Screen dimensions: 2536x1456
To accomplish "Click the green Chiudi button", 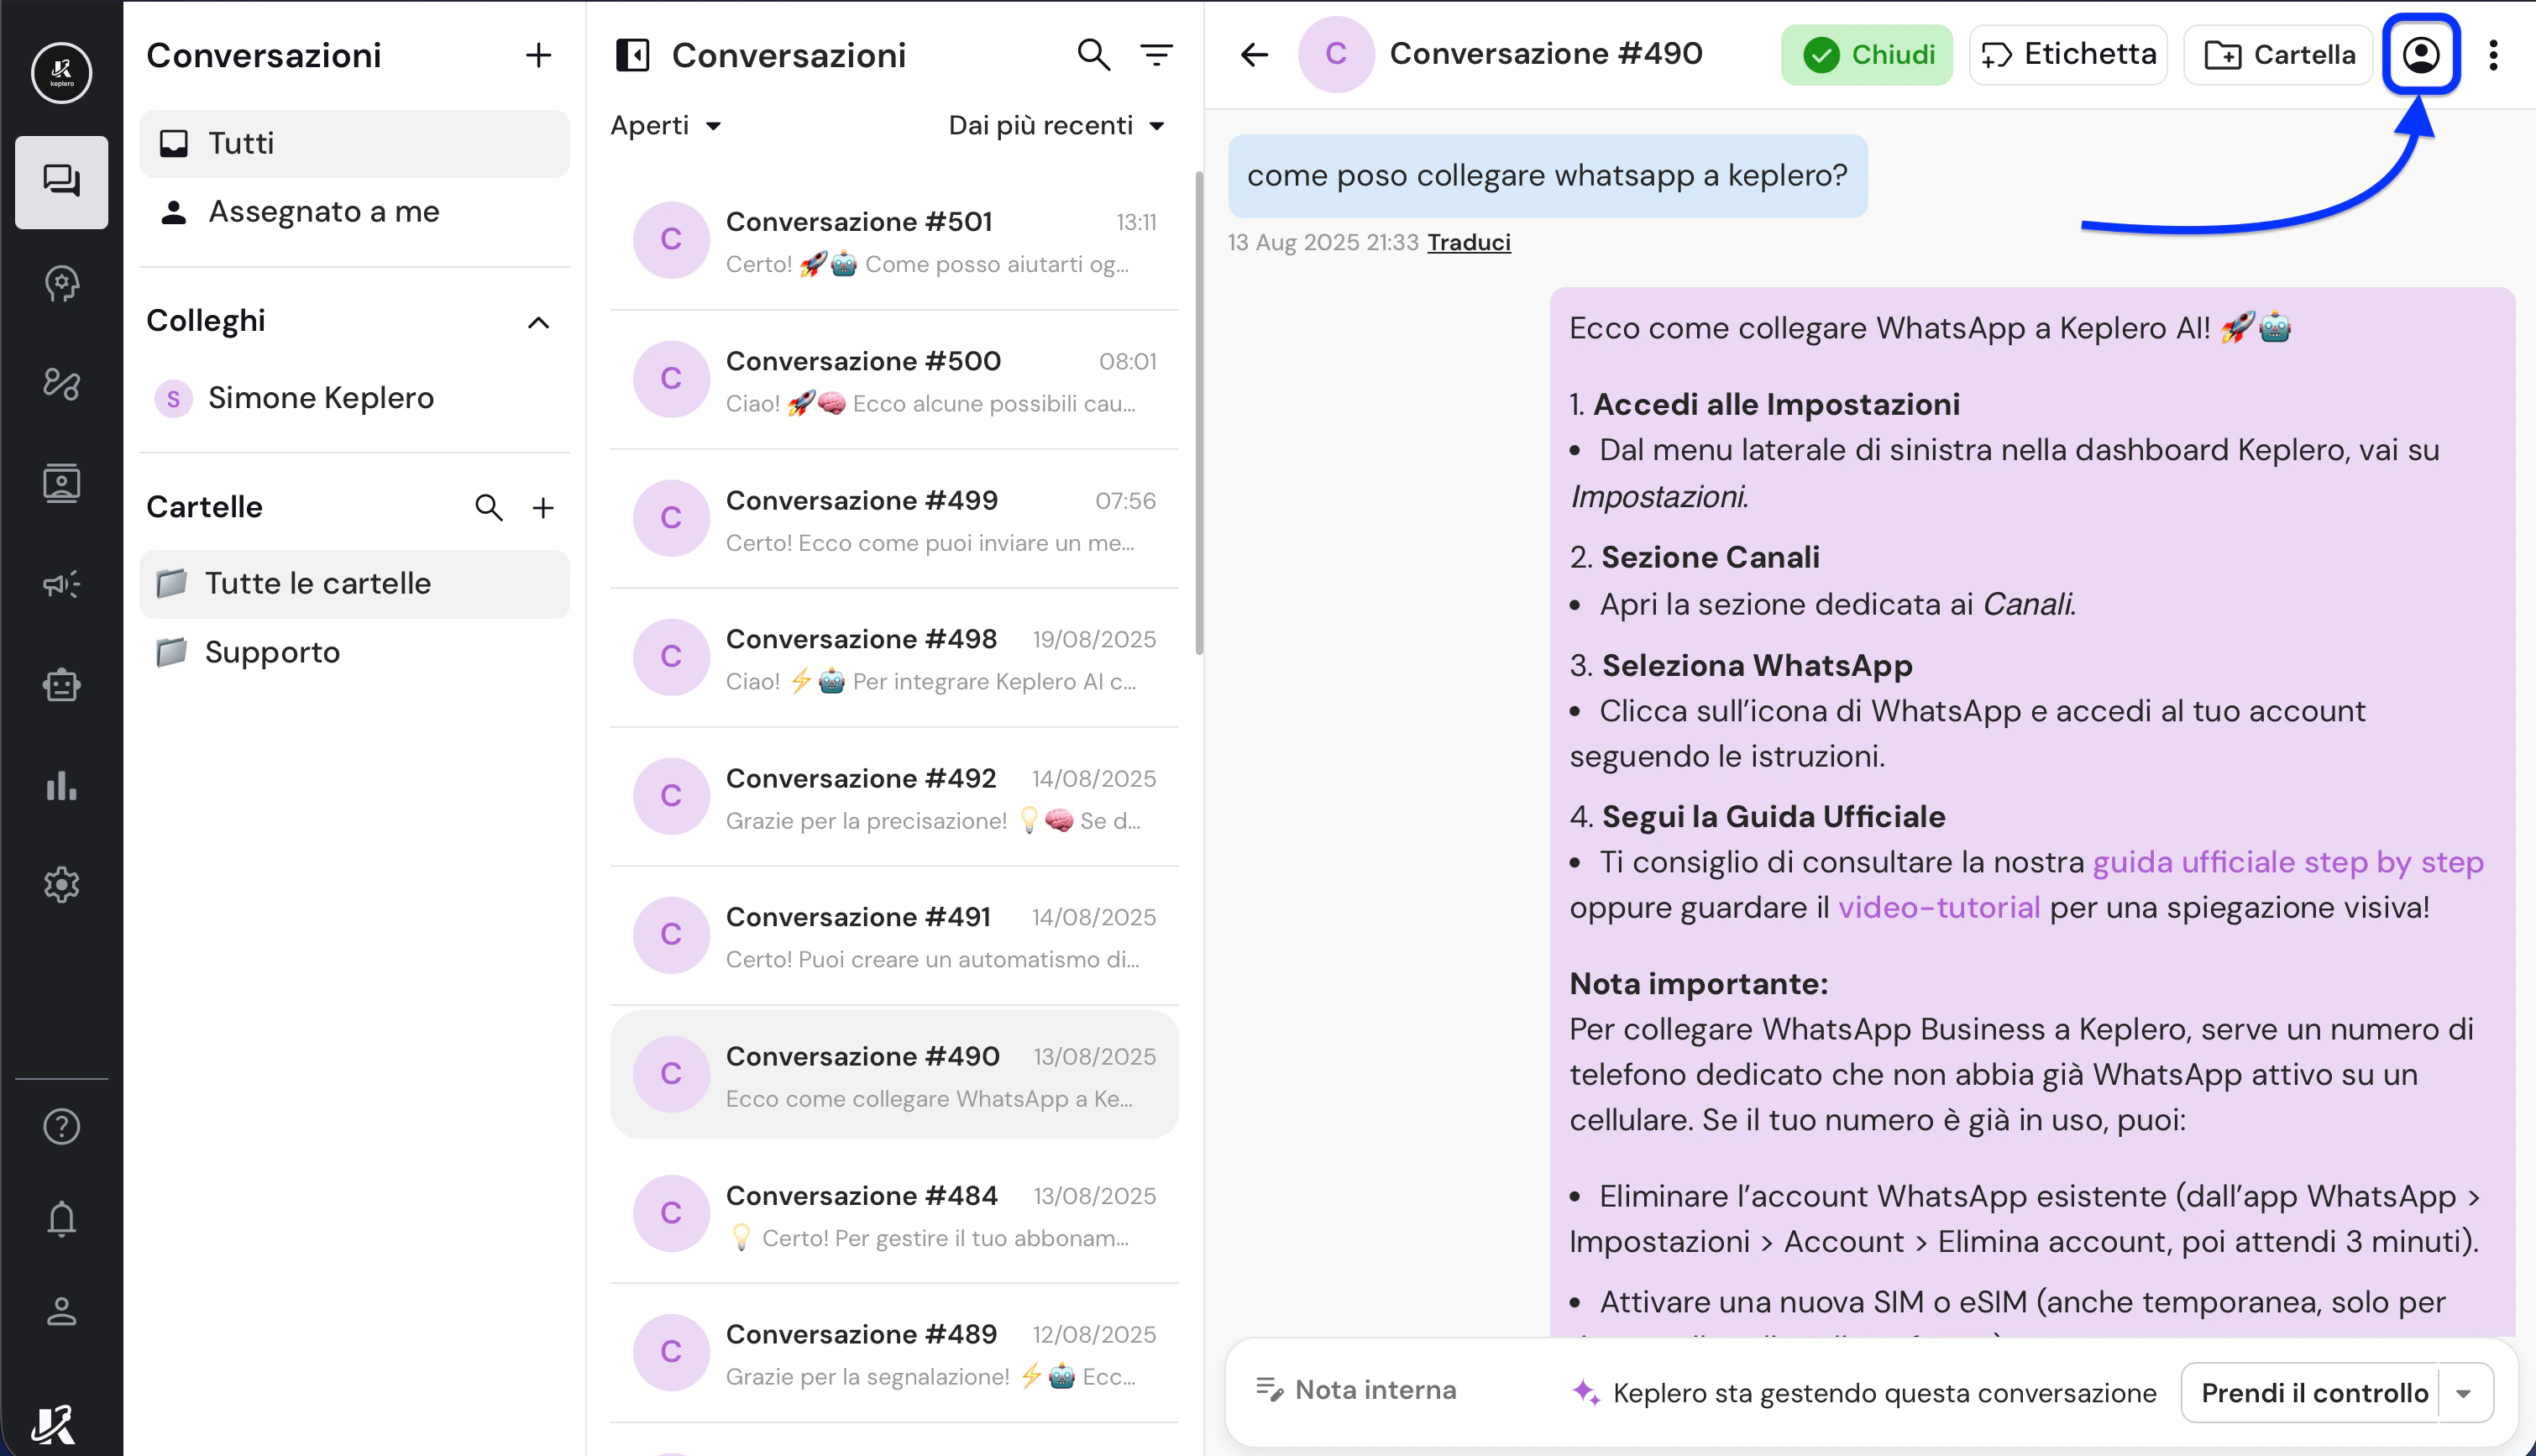I will click(x=1866, y=55).
